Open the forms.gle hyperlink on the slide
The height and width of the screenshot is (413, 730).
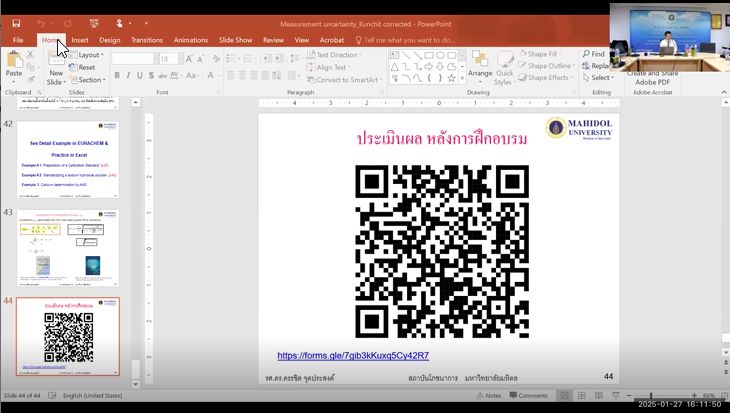pos(353,356)
